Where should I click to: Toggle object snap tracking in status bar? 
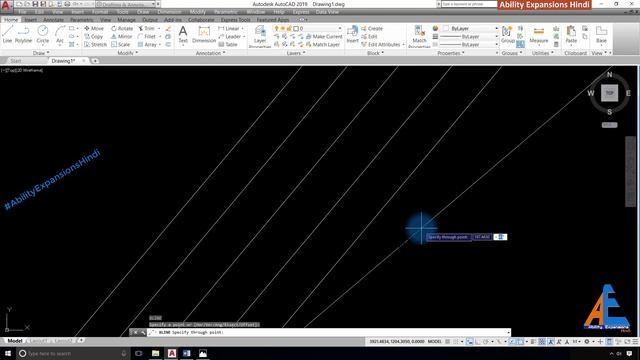coord(512,342)
